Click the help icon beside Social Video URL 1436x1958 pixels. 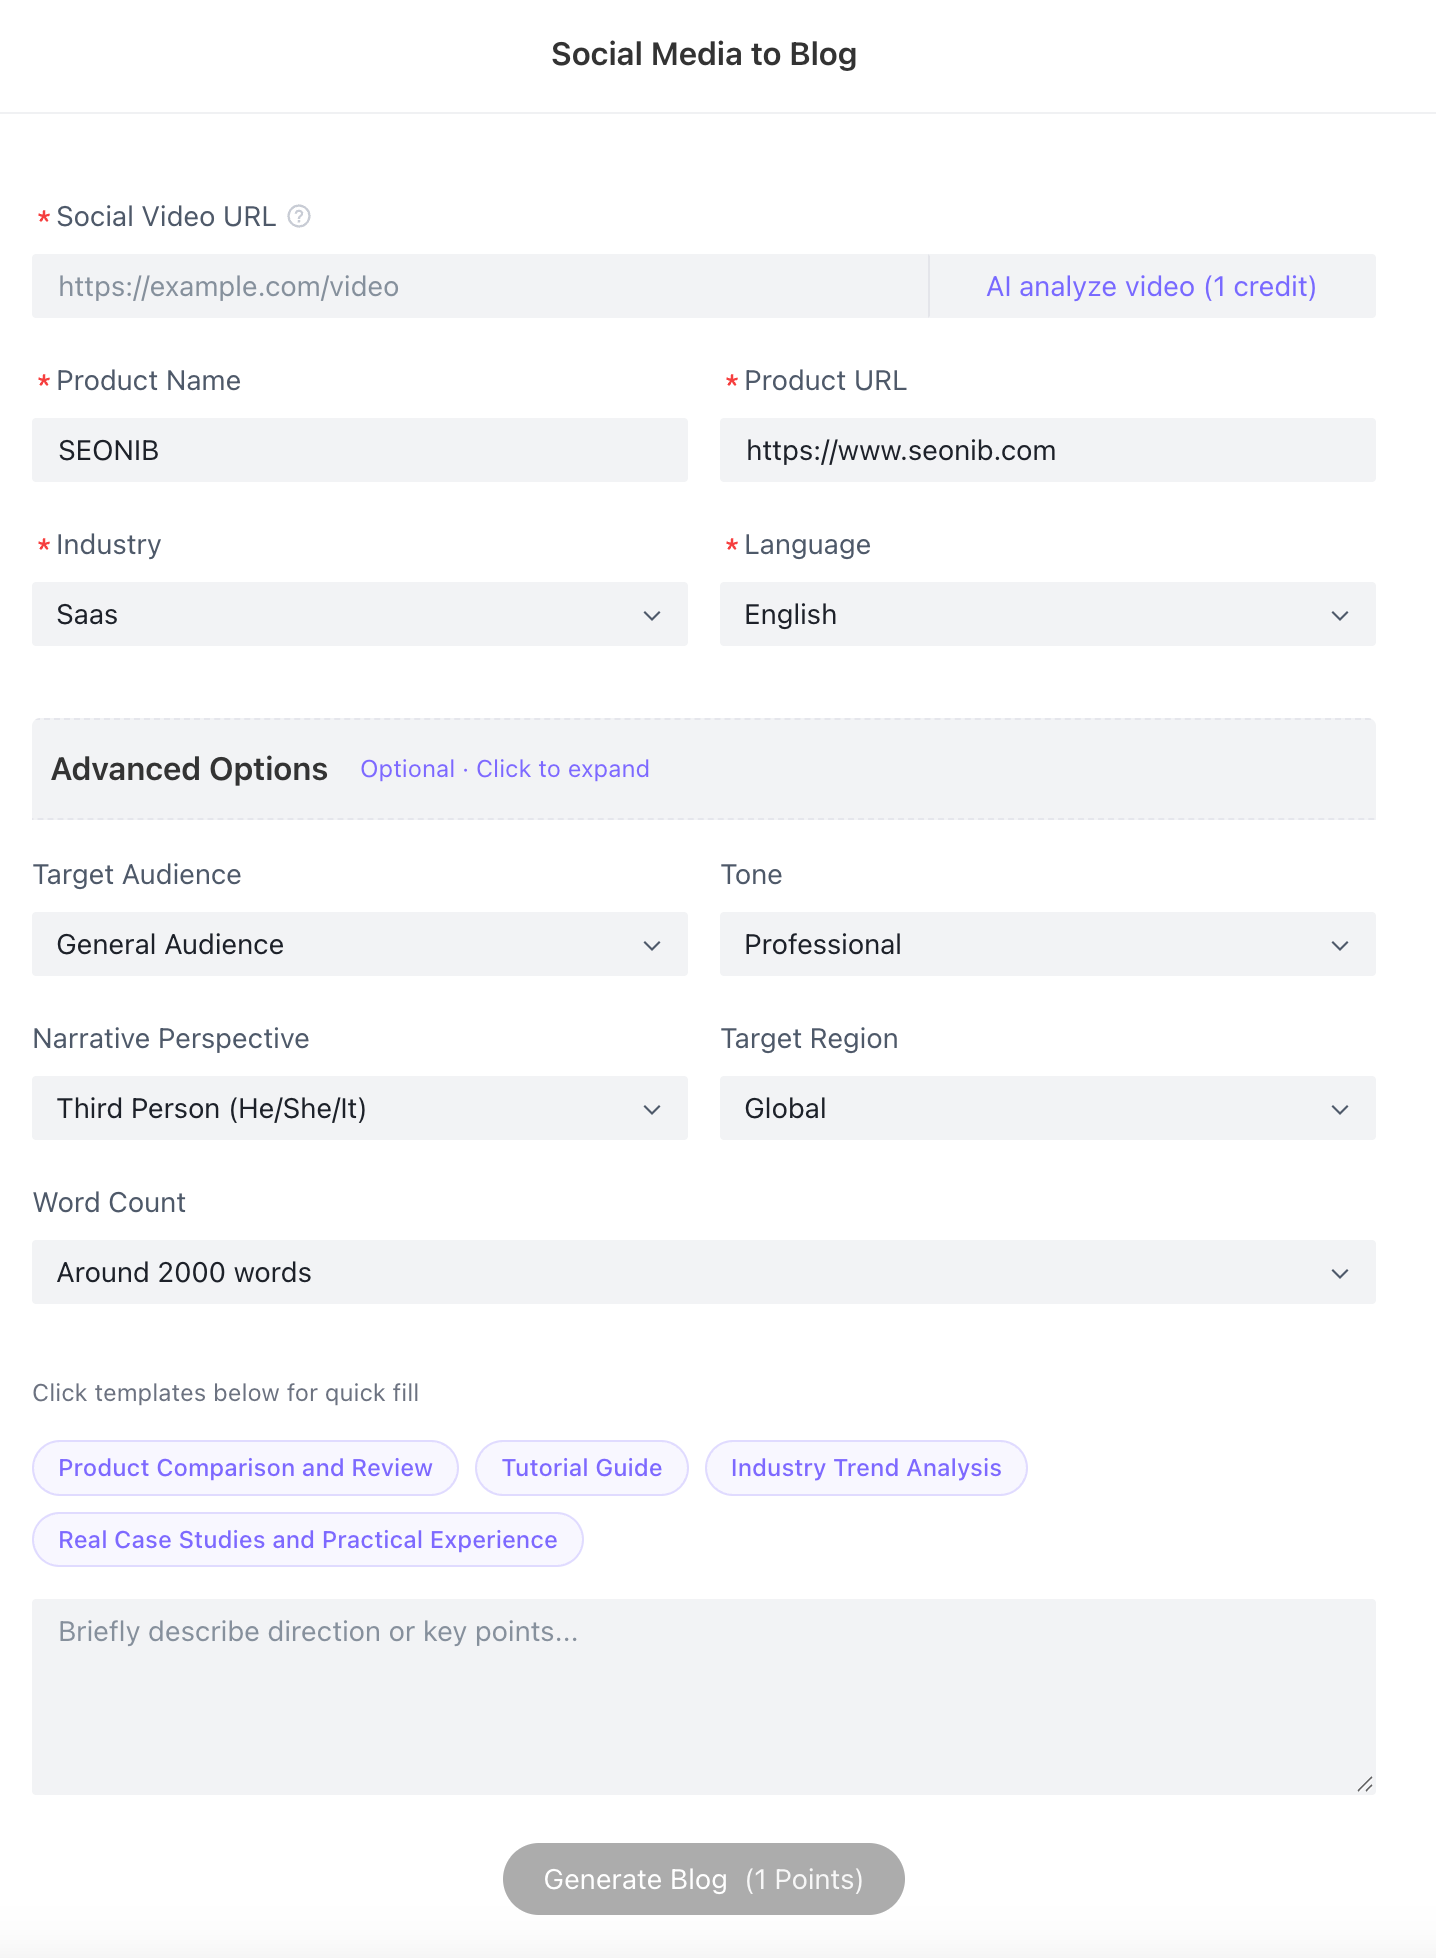pos(299,216)
